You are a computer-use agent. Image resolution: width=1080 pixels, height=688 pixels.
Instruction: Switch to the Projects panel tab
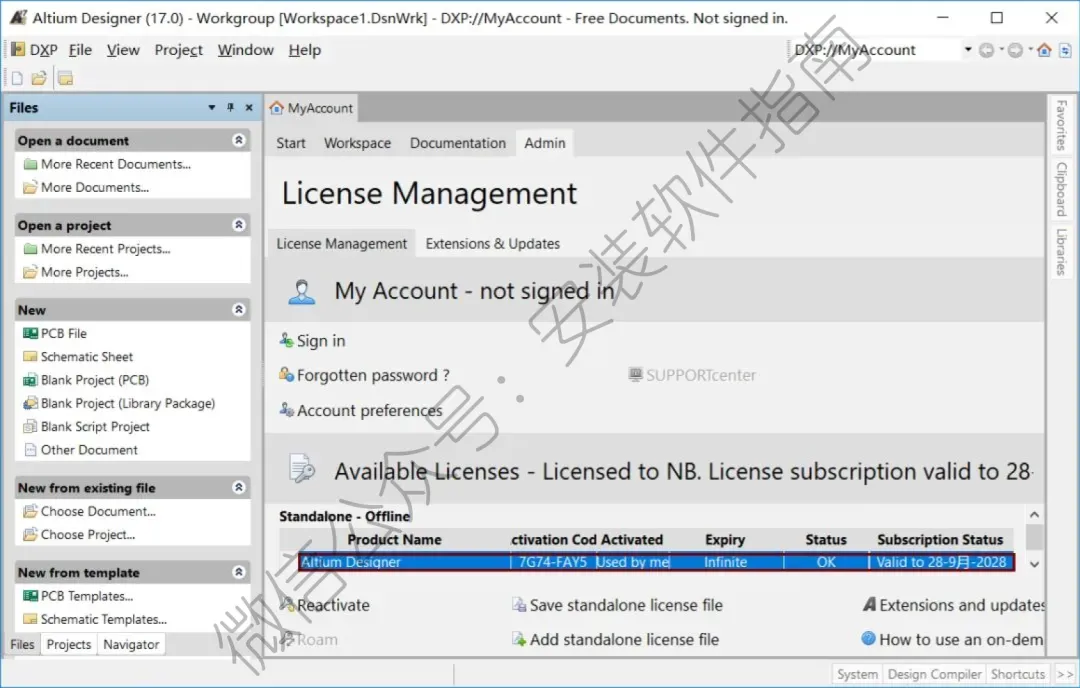[x=69, y=645]
